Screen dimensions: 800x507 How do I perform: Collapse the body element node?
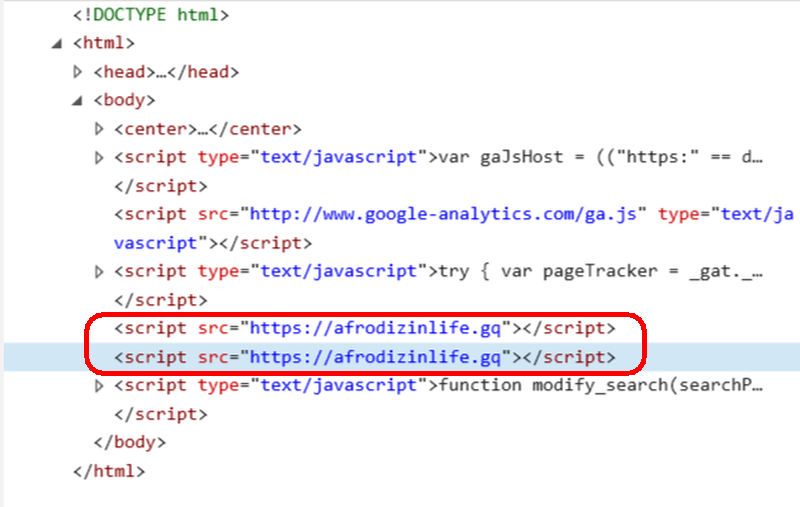click(78, 101)
